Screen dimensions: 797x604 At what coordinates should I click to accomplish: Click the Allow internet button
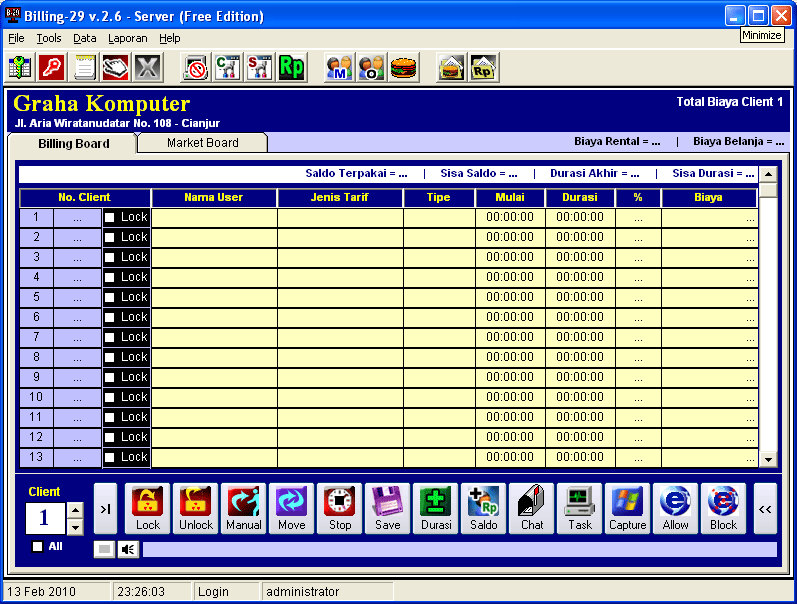point(676,508)
